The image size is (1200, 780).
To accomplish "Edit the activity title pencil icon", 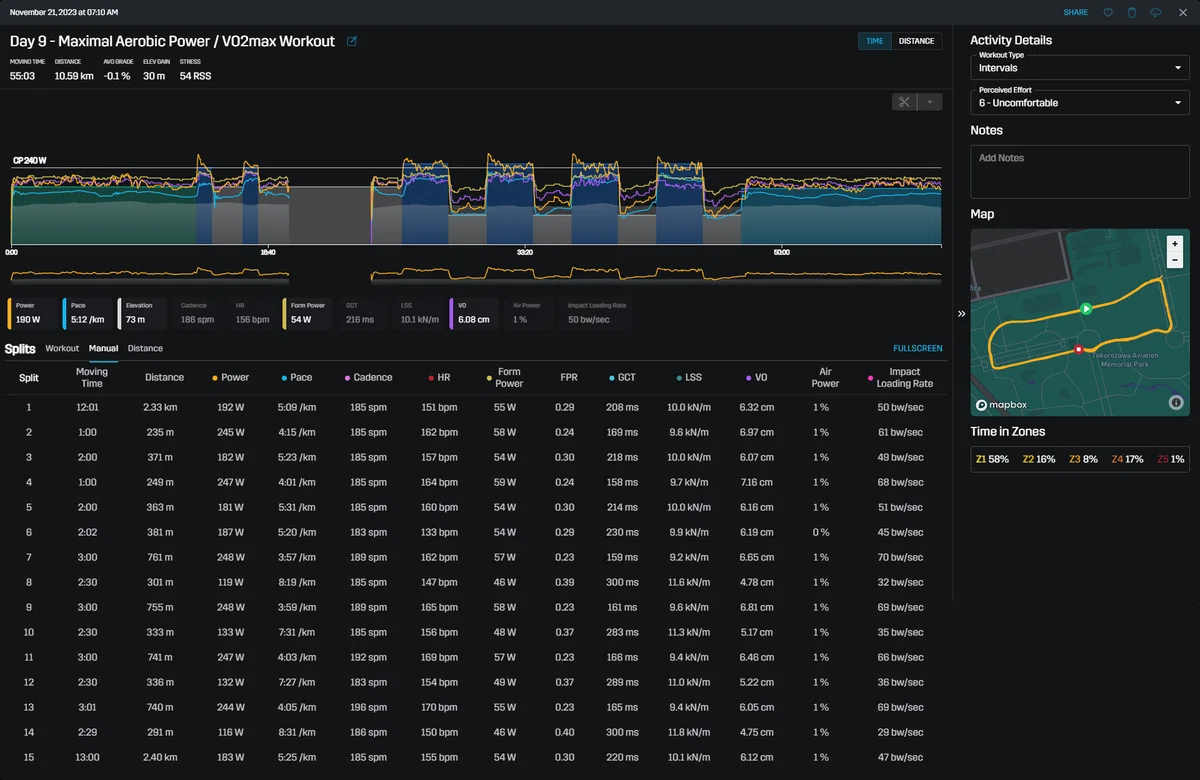I will tap(351, 41).
